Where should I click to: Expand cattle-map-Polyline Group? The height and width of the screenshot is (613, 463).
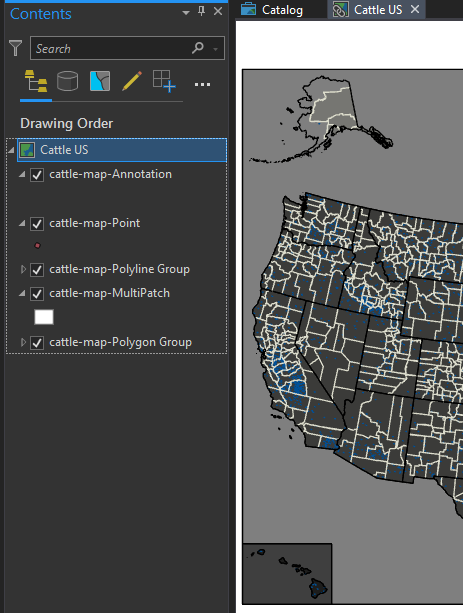point(23,269)
